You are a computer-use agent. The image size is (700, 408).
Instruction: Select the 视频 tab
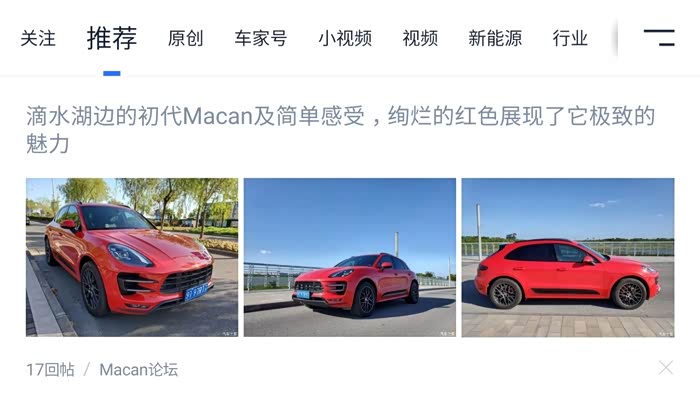(420, 38)
